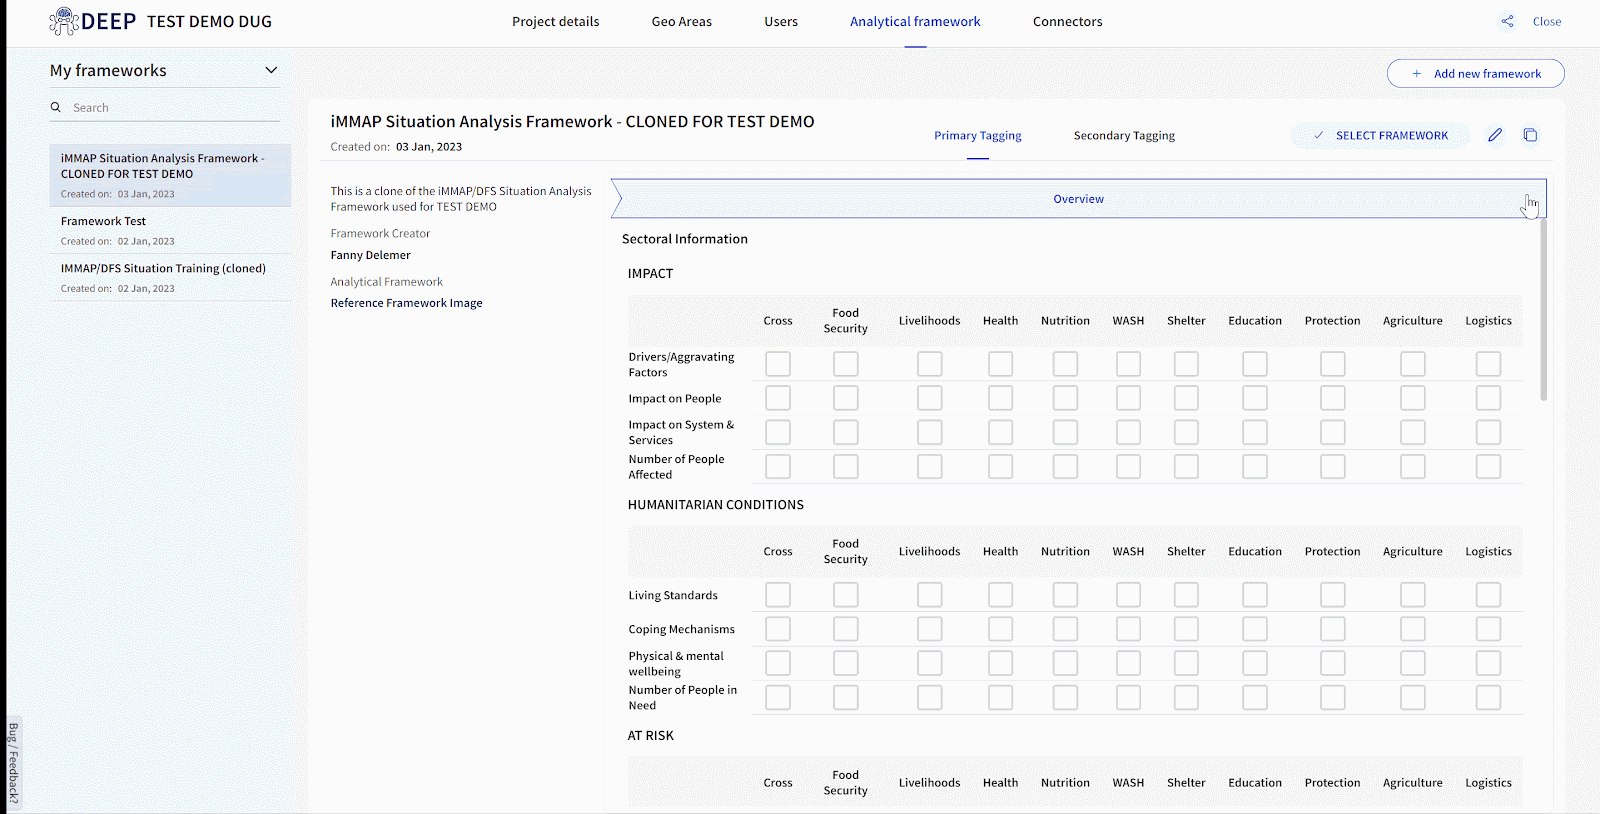1600x814 pixels.
Task: Click the framework preview vertical scrollbar
Action: [1543, 310]
